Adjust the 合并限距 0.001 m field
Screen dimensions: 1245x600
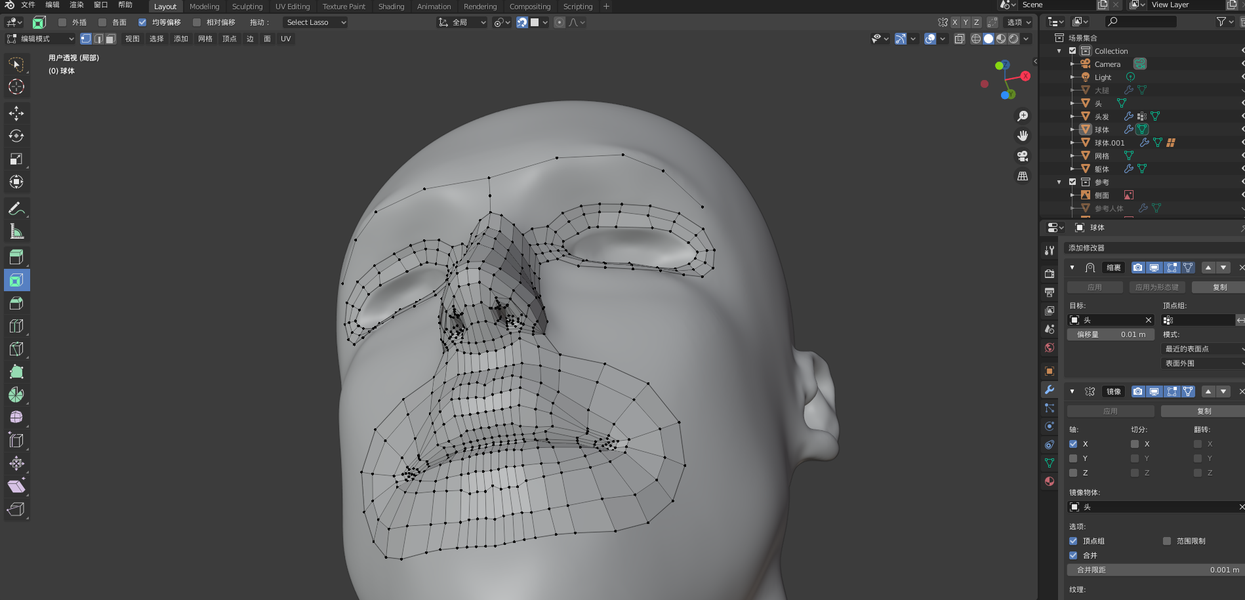1156,570
